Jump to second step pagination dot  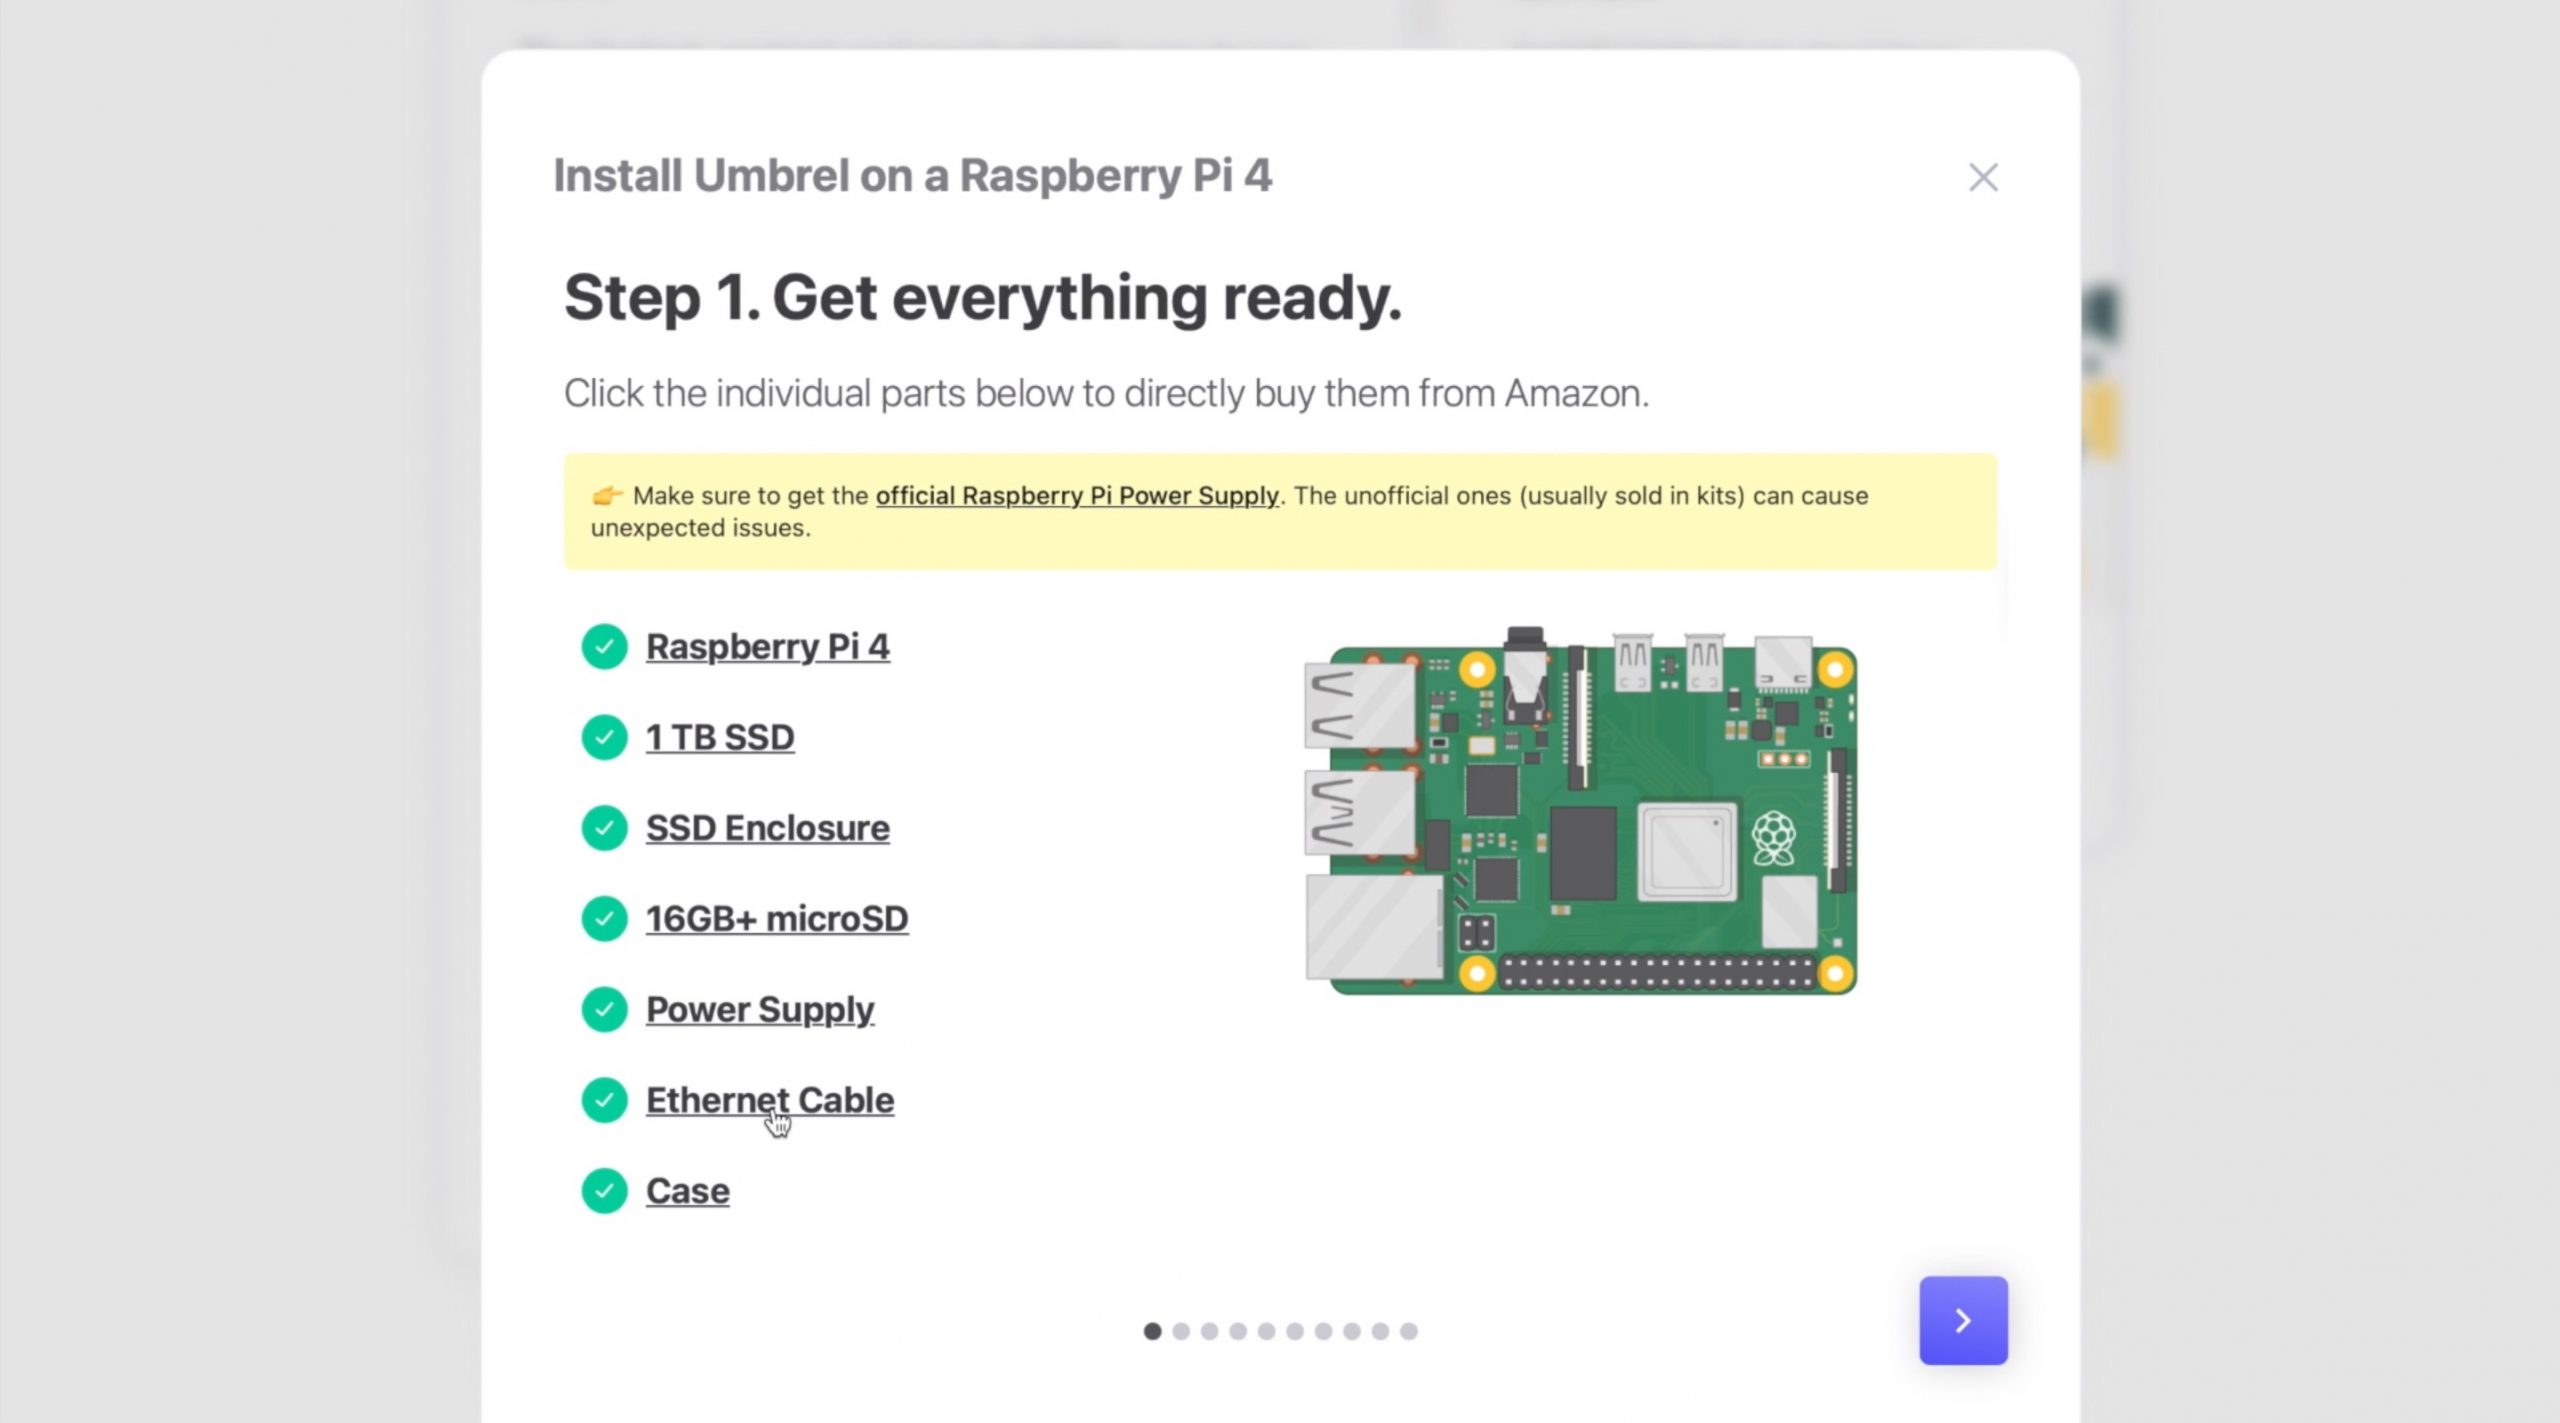[x=1181, y=1331]
